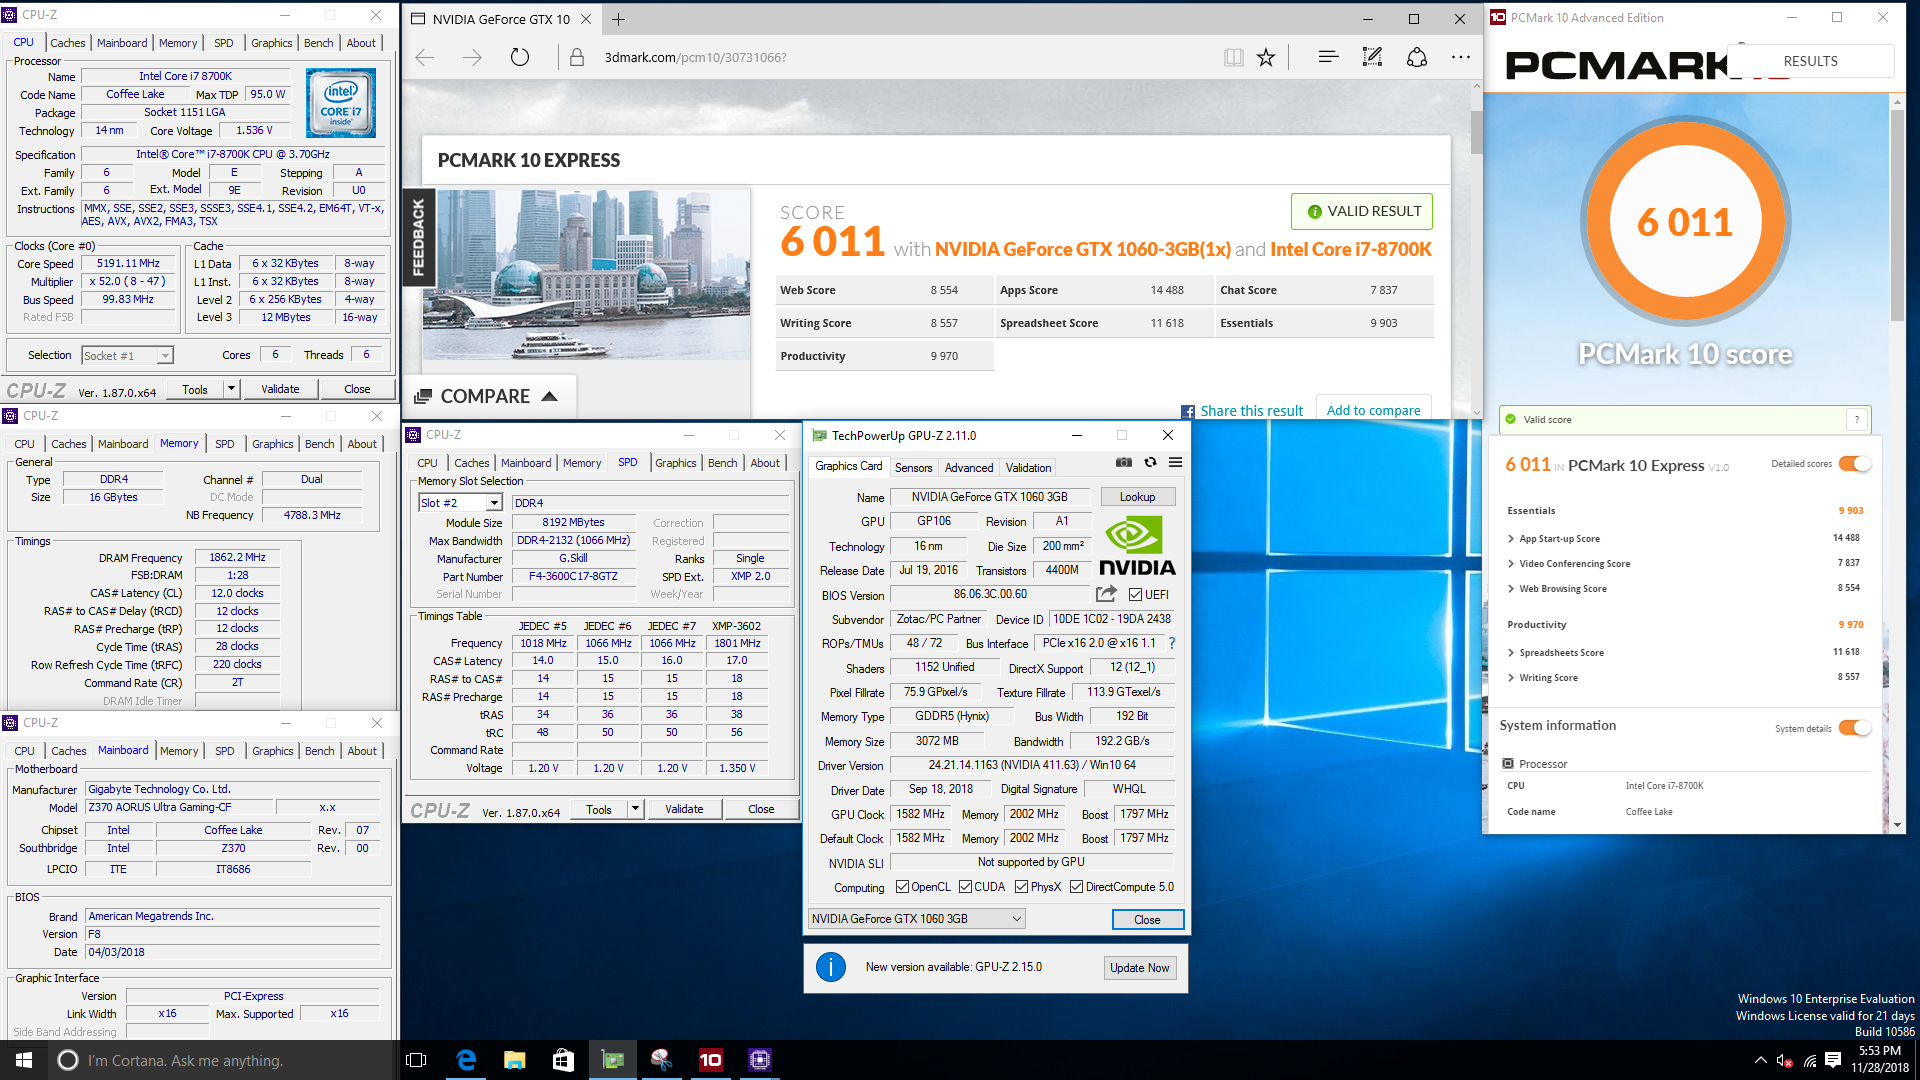Open the CPU-Z taskbar icon

760,1060
